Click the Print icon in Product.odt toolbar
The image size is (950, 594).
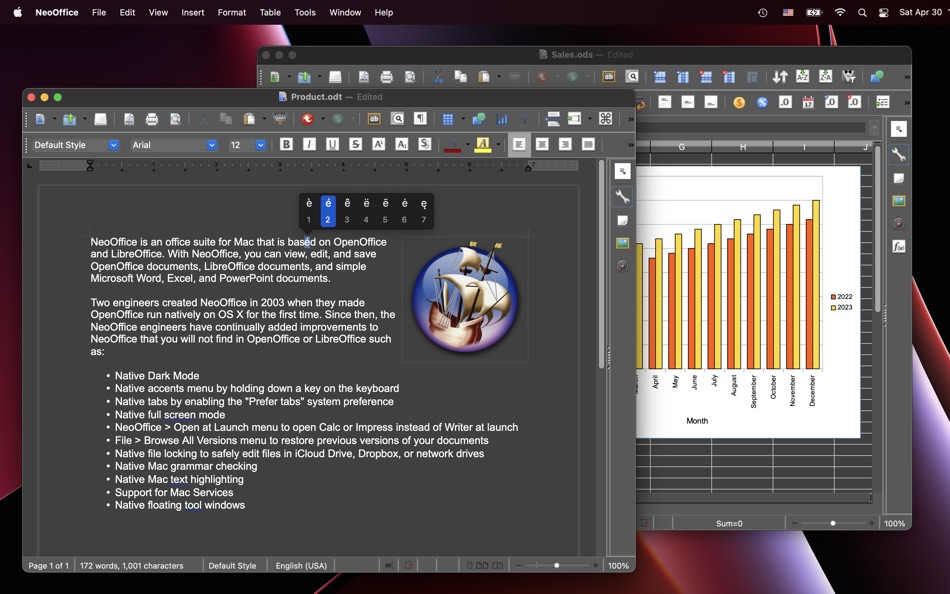tap(152, 119)
